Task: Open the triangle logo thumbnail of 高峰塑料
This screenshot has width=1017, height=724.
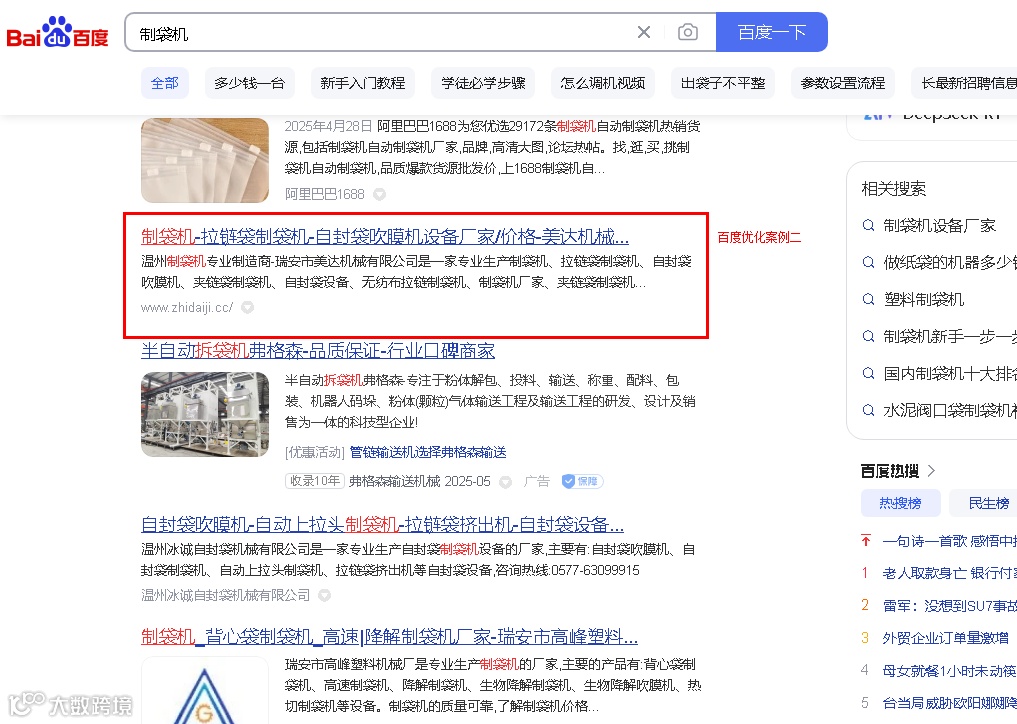Action: (x=205, y=690)
